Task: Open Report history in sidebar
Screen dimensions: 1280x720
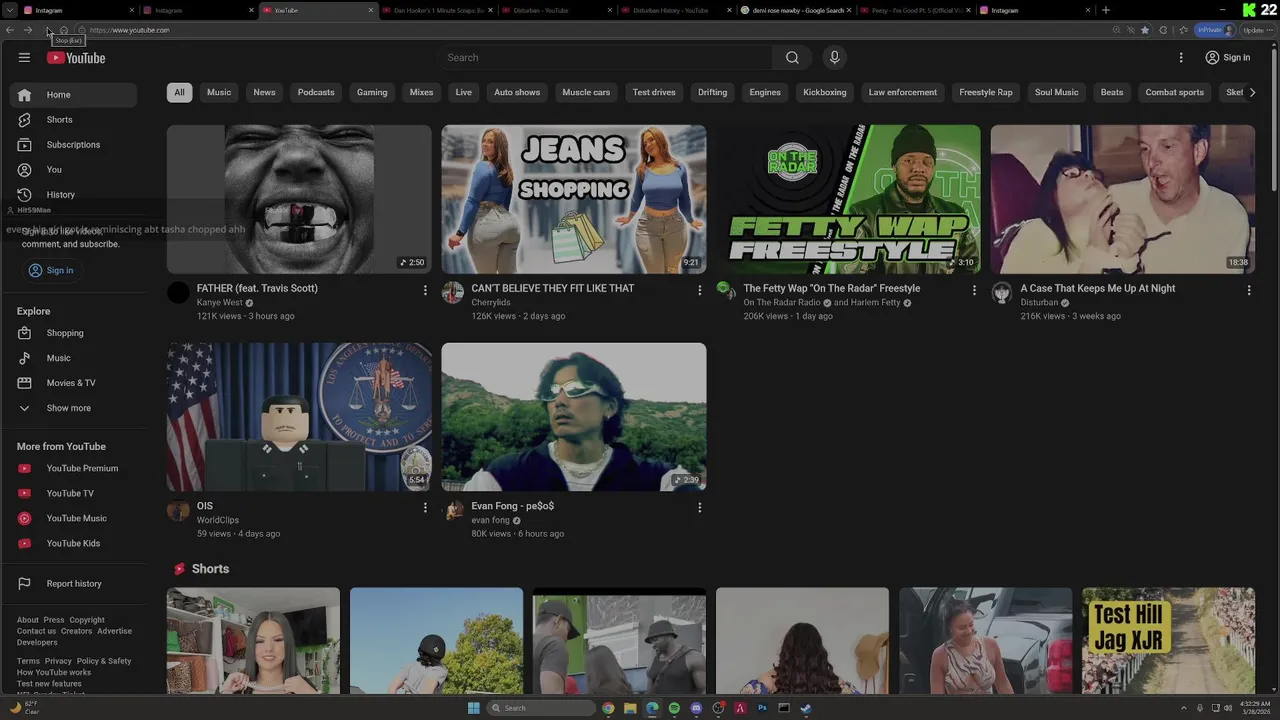Action: click(73, 584)
